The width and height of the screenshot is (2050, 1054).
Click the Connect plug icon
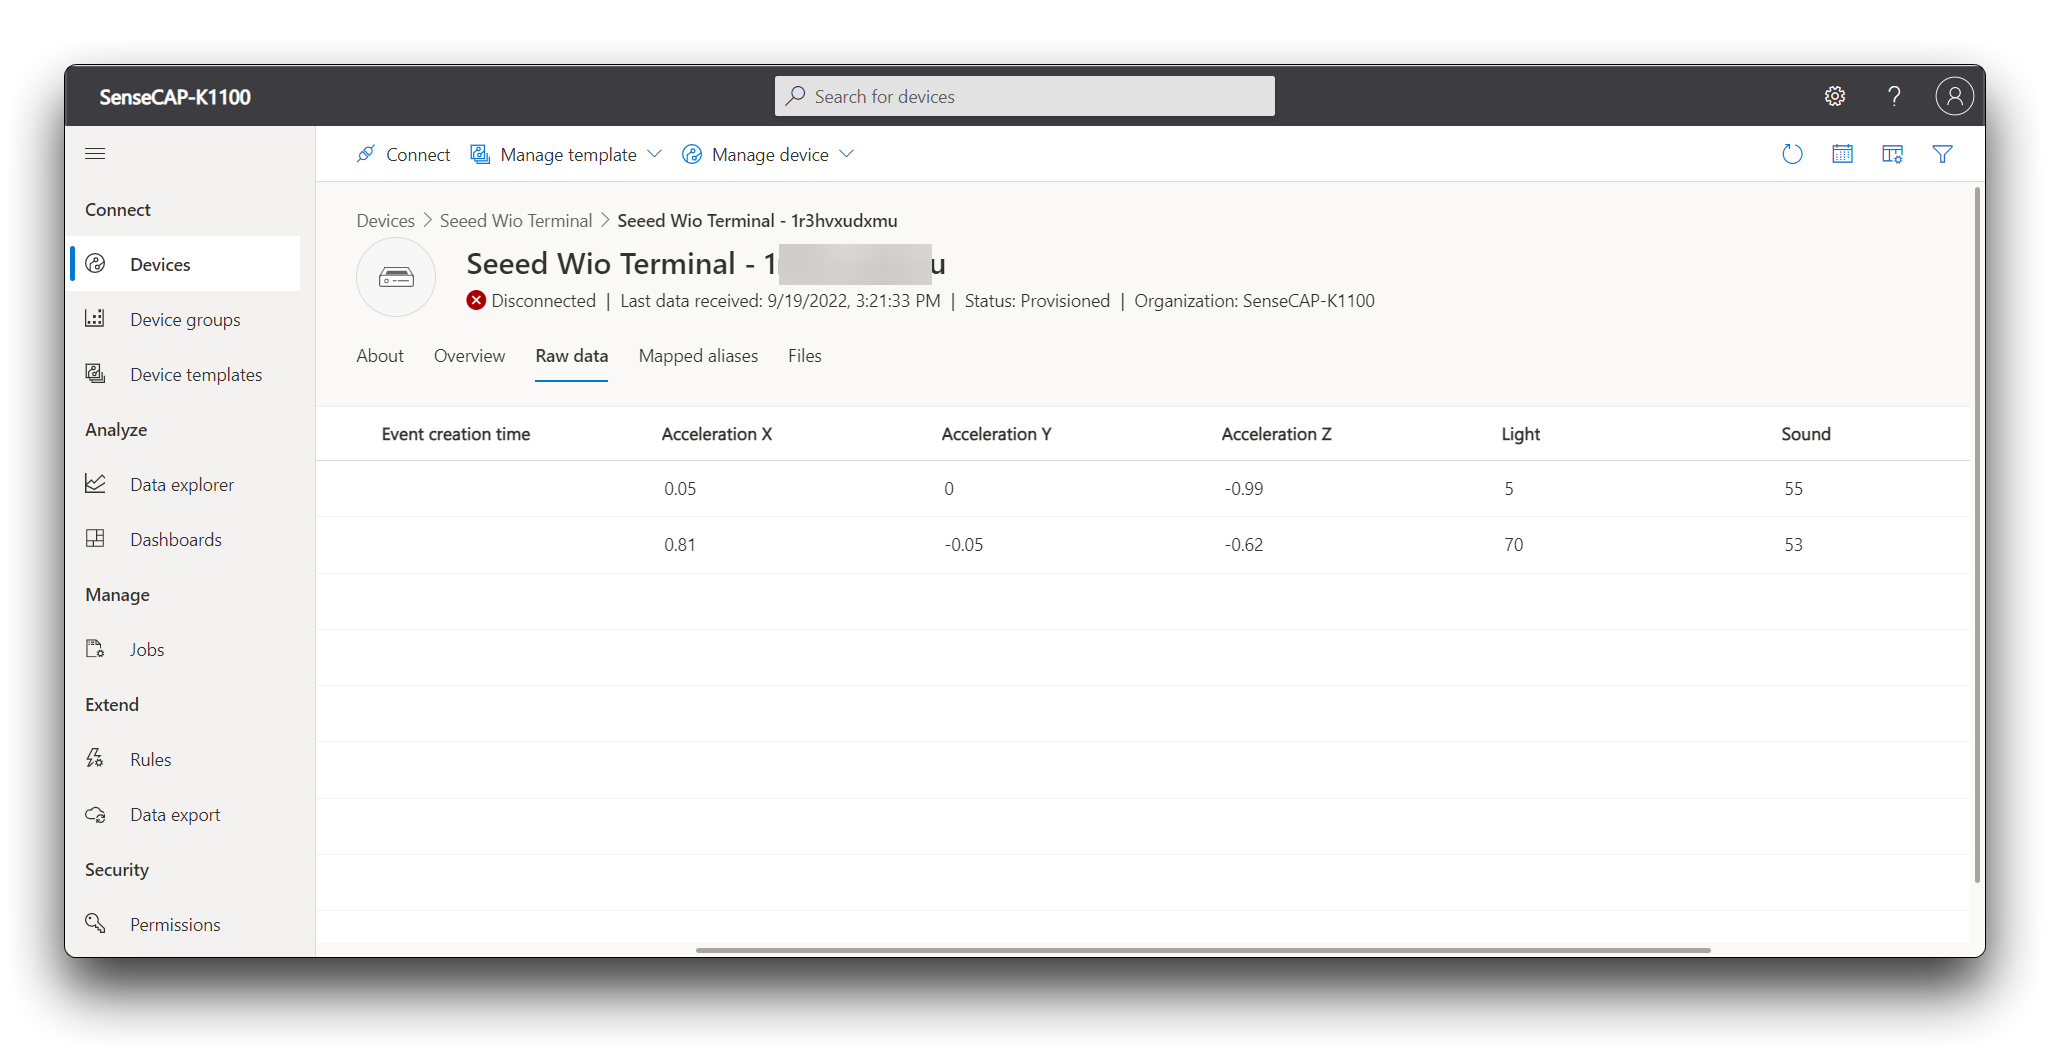[x=366, y=154]
